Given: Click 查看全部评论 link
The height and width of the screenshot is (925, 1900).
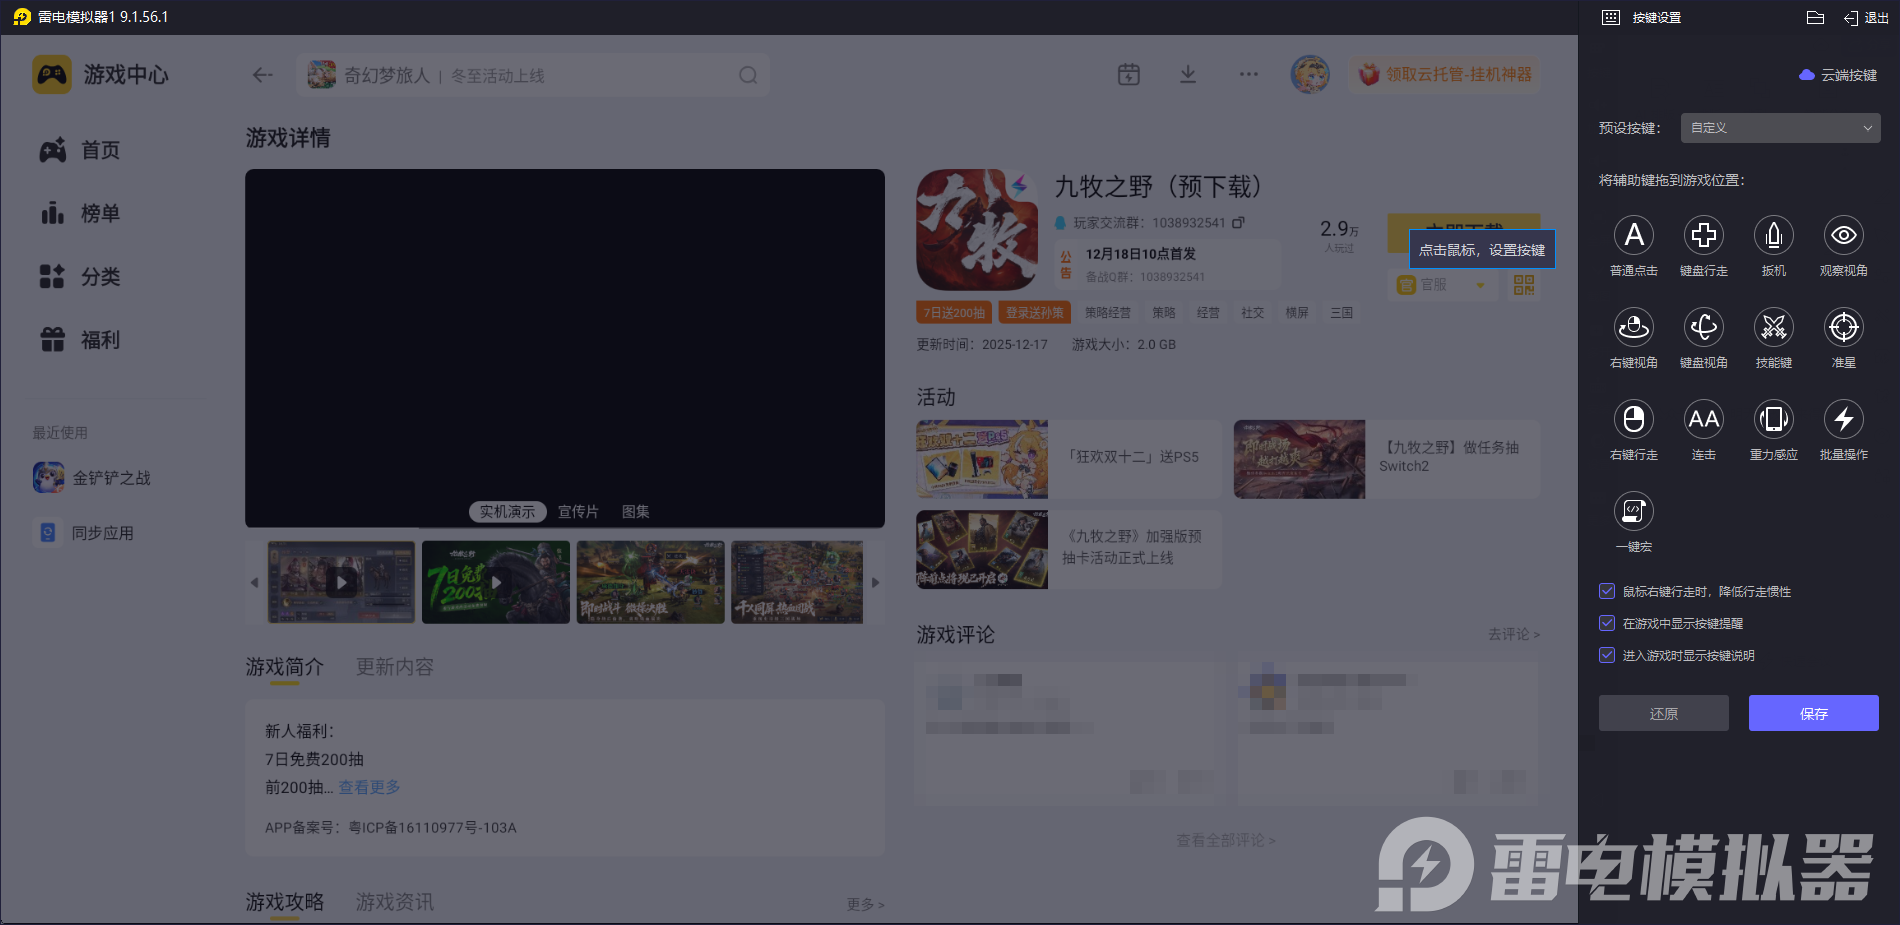Looking at the screenshot, I should [1226, 840].
